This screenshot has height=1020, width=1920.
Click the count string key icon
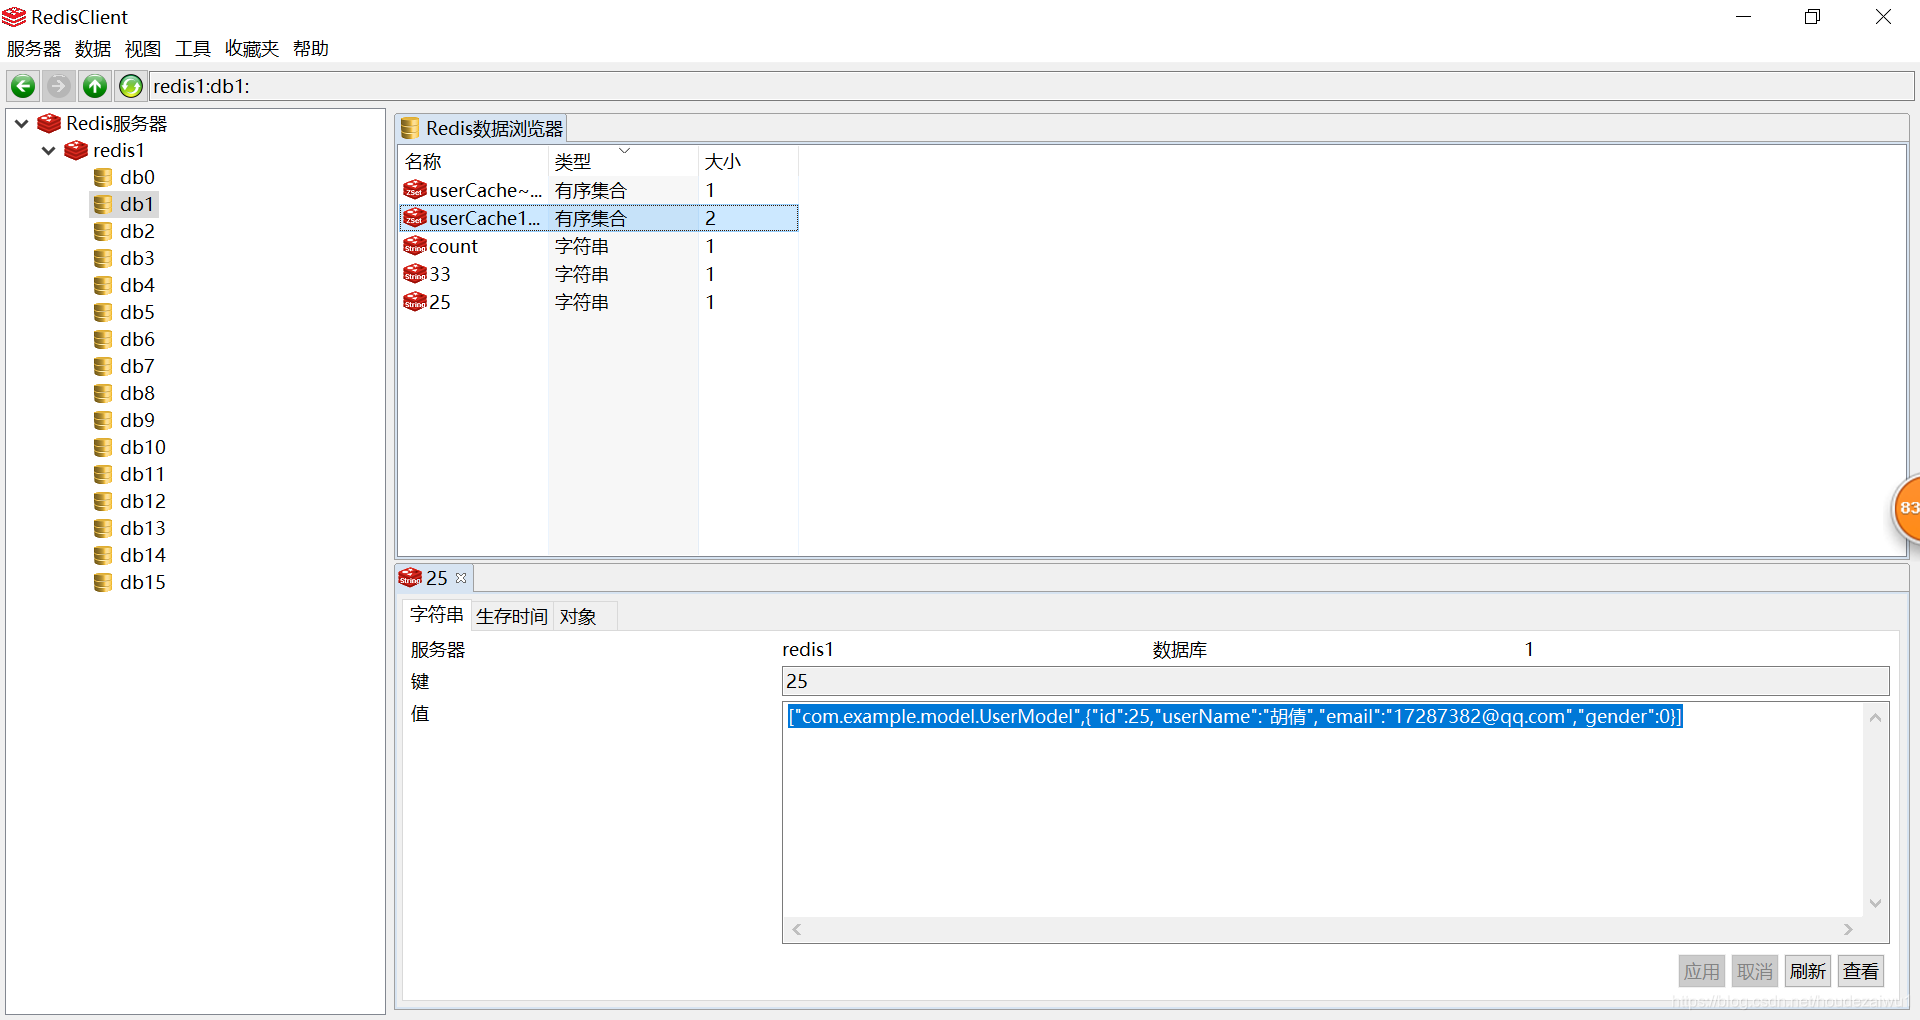(414, 245)
